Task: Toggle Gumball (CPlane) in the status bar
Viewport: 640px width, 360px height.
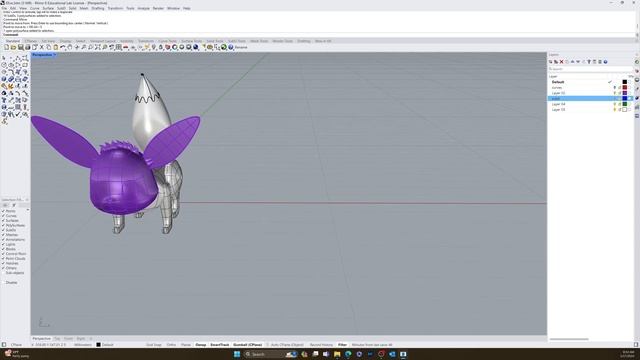Action: 247,345
